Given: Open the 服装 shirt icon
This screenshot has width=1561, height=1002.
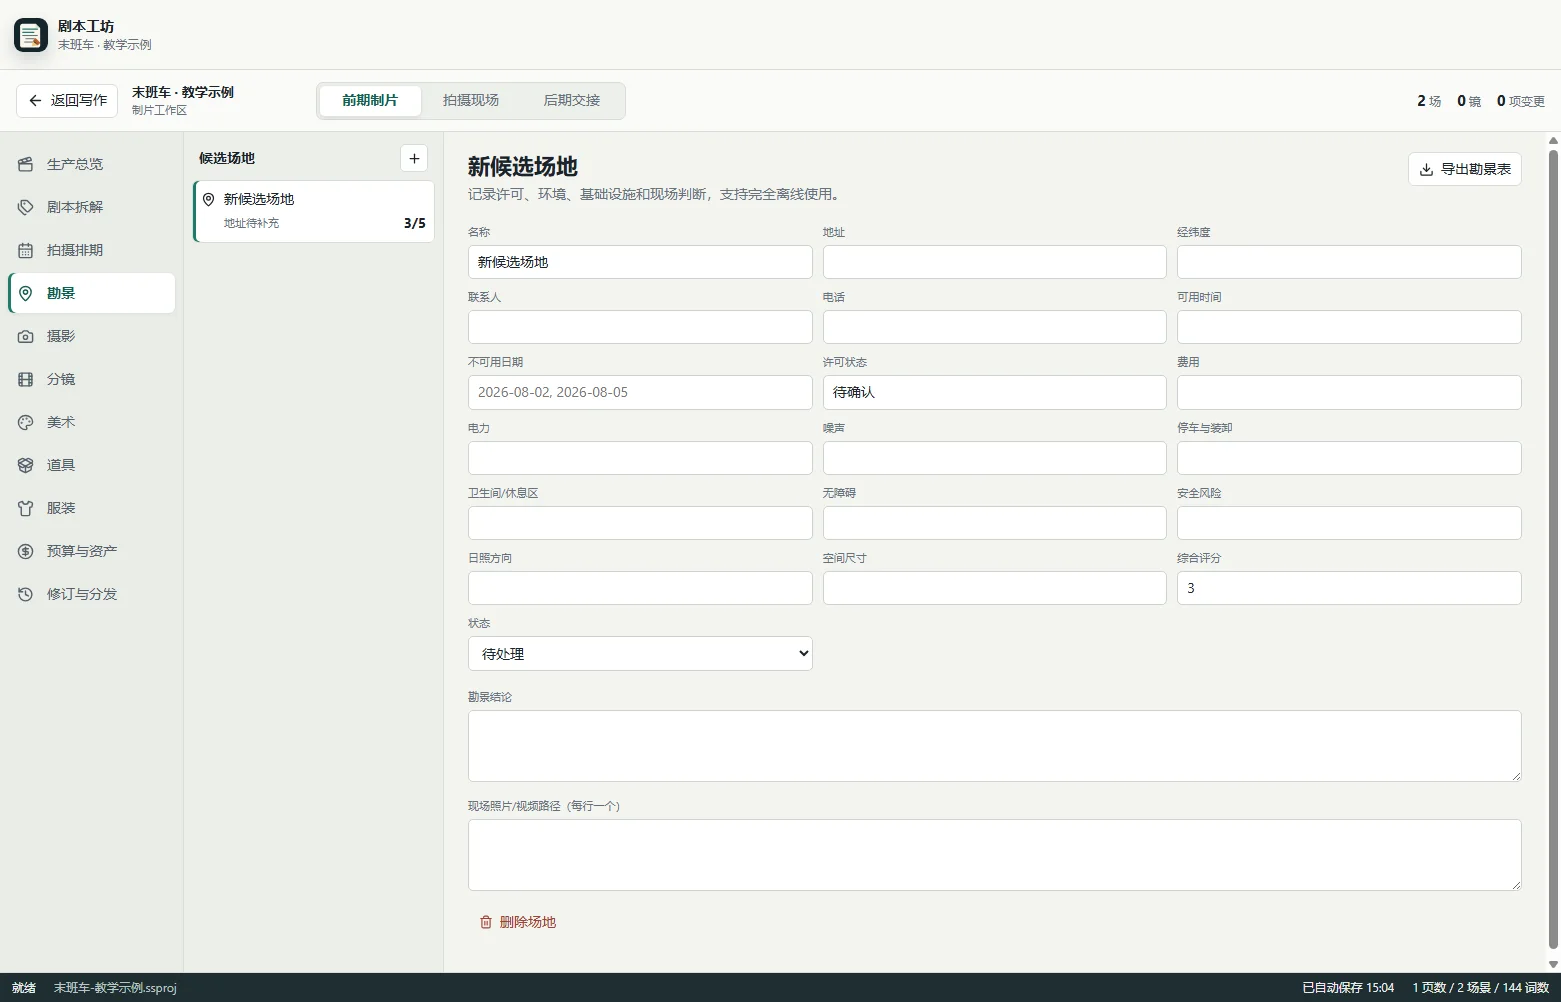Looking at the screenshot, I should tap(26, 508).
